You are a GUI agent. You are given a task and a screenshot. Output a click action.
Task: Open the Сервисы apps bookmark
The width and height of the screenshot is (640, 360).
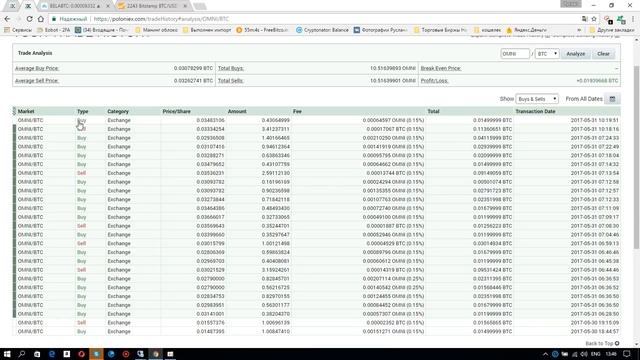coord(18,30)
